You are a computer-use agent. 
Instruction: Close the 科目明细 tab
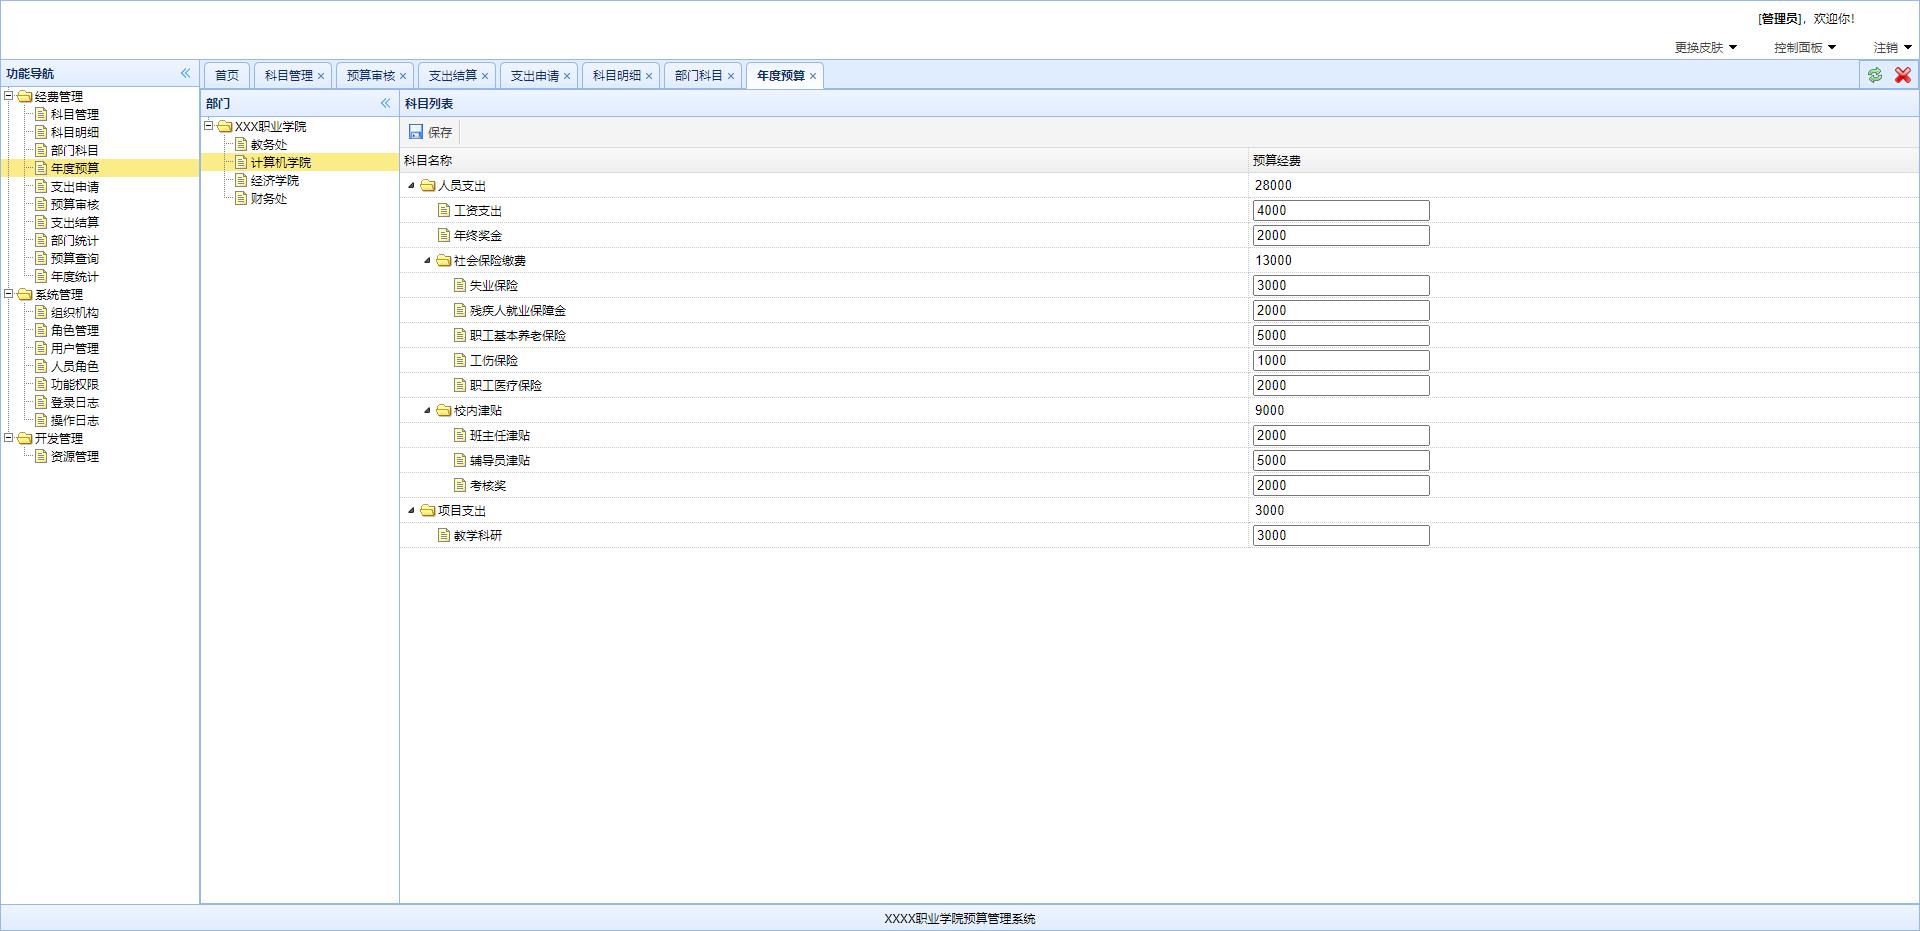(x=649, y=76)
